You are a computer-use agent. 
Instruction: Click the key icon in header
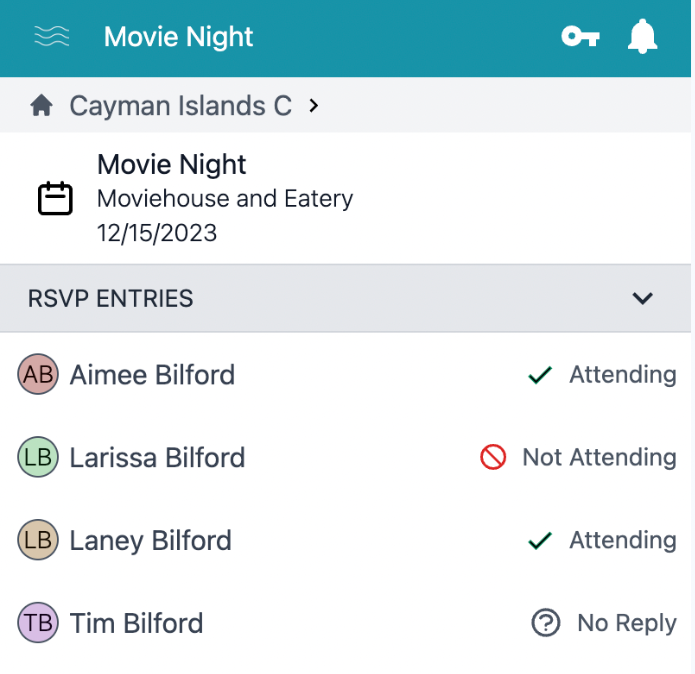[580, 37]
